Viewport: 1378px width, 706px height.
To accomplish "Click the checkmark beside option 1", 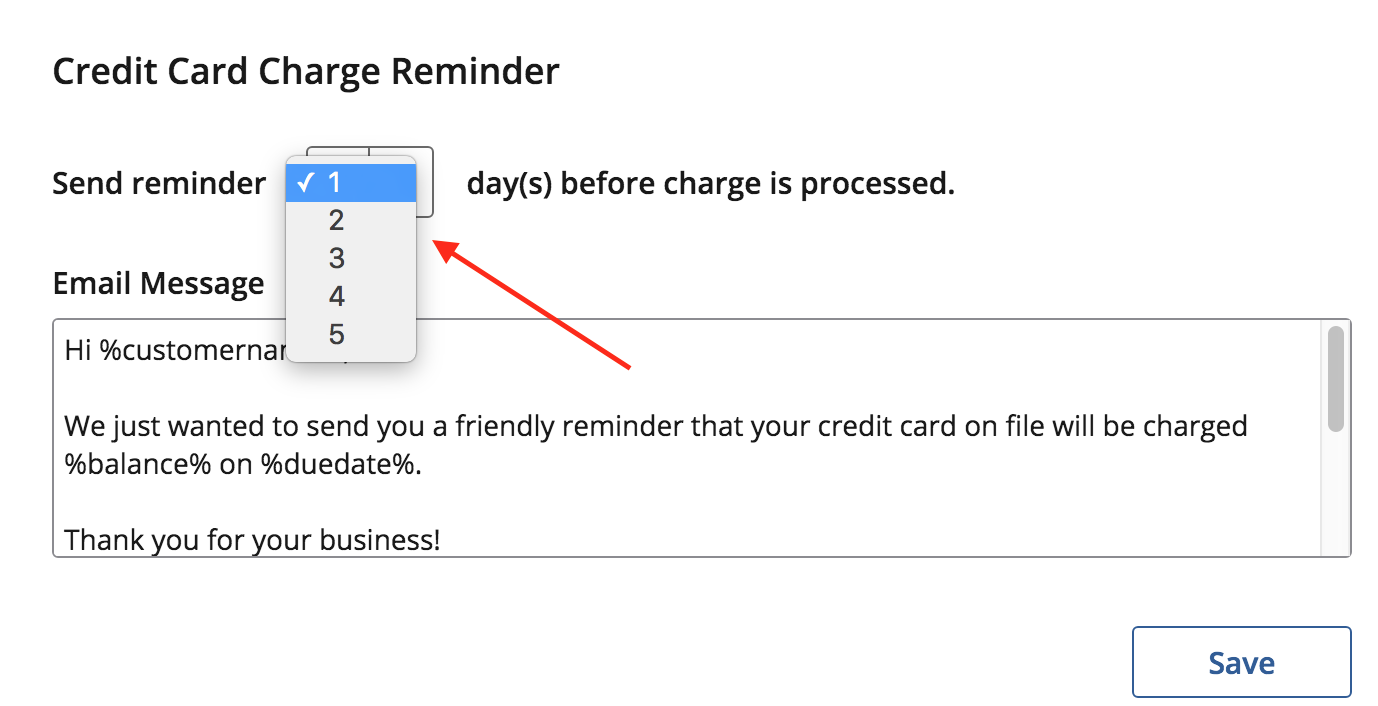I will 306,182.
